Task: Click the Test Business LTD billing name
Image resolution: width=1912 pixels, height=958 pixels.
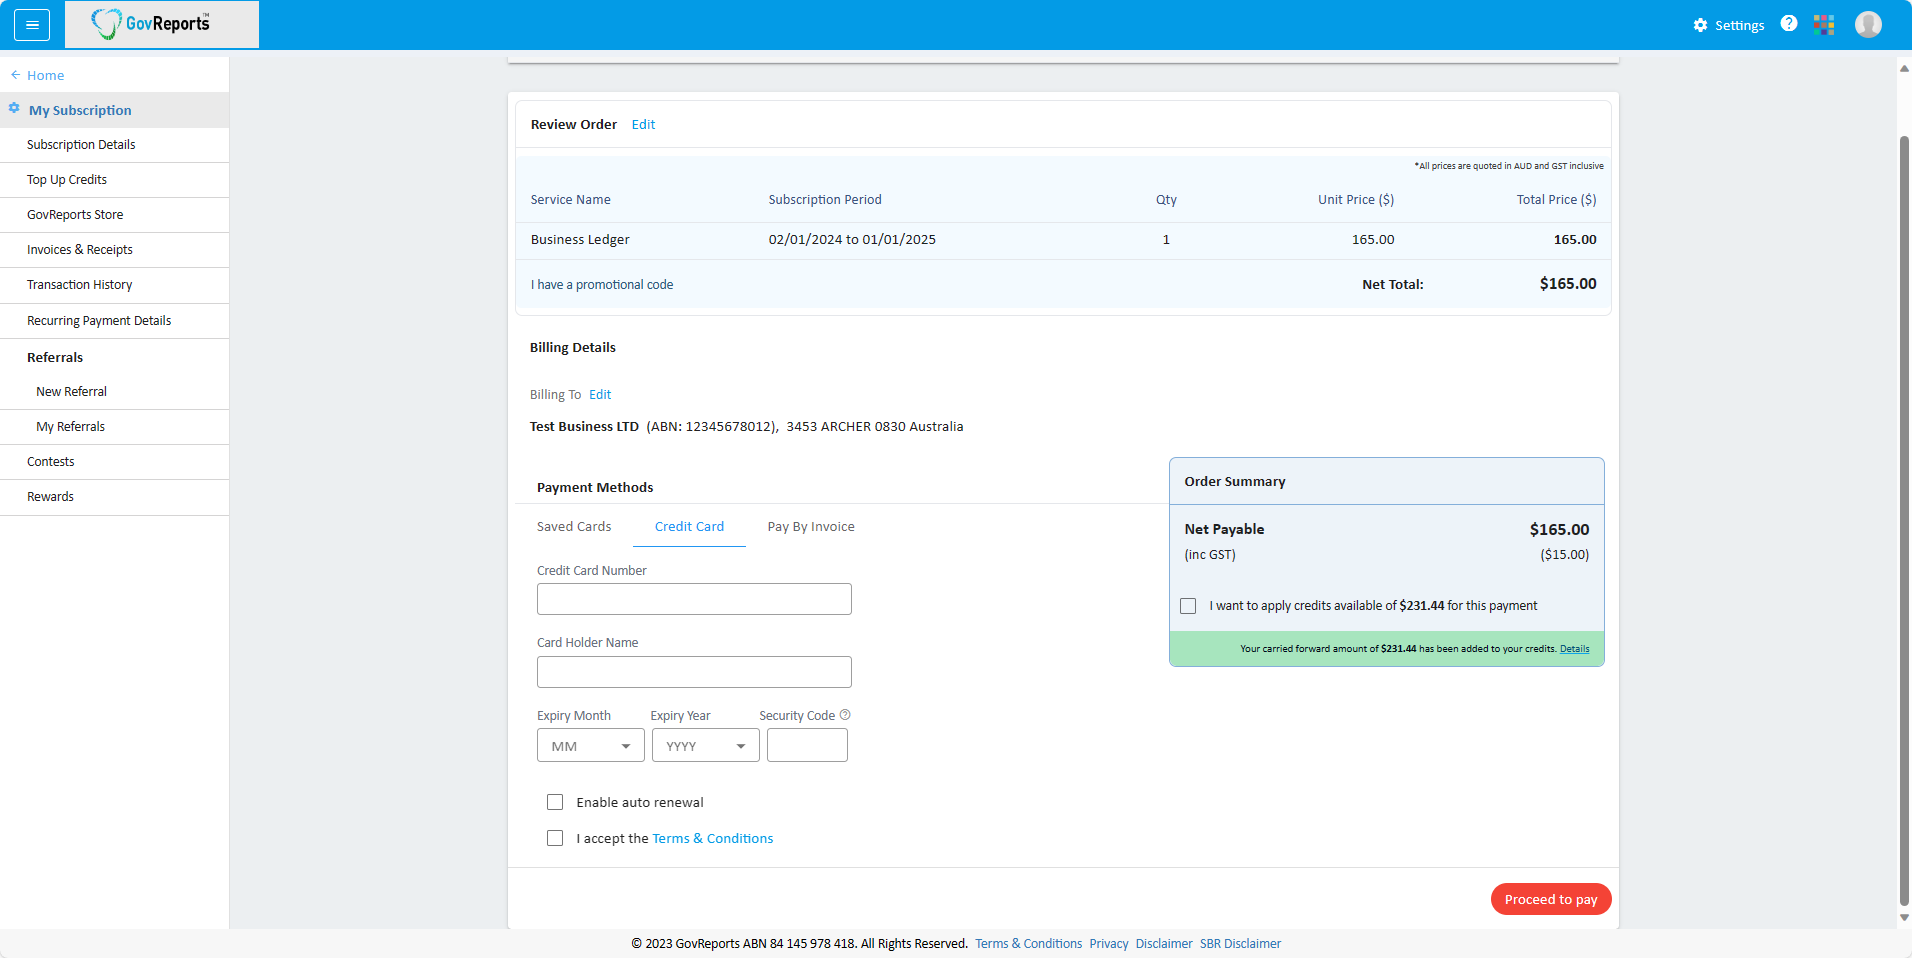Action: pos(584,427)
